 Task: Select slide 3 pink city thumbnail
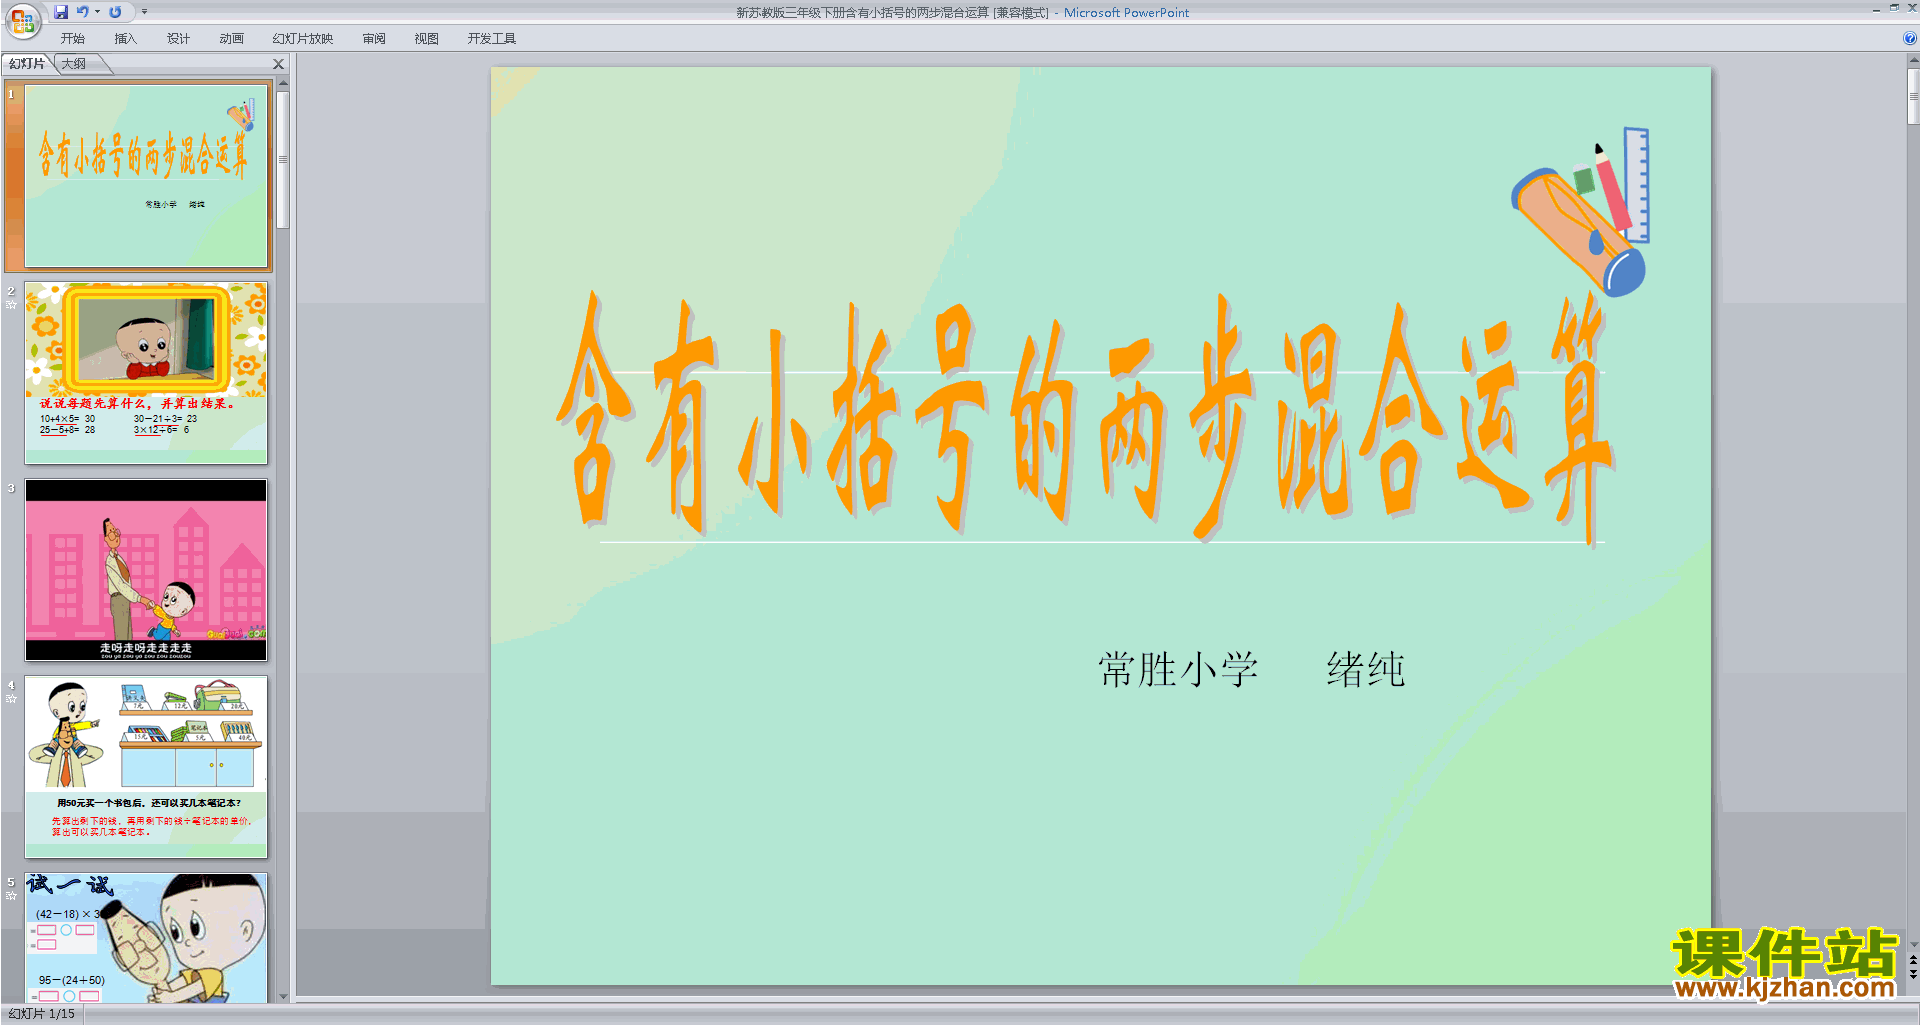point(146,570)
